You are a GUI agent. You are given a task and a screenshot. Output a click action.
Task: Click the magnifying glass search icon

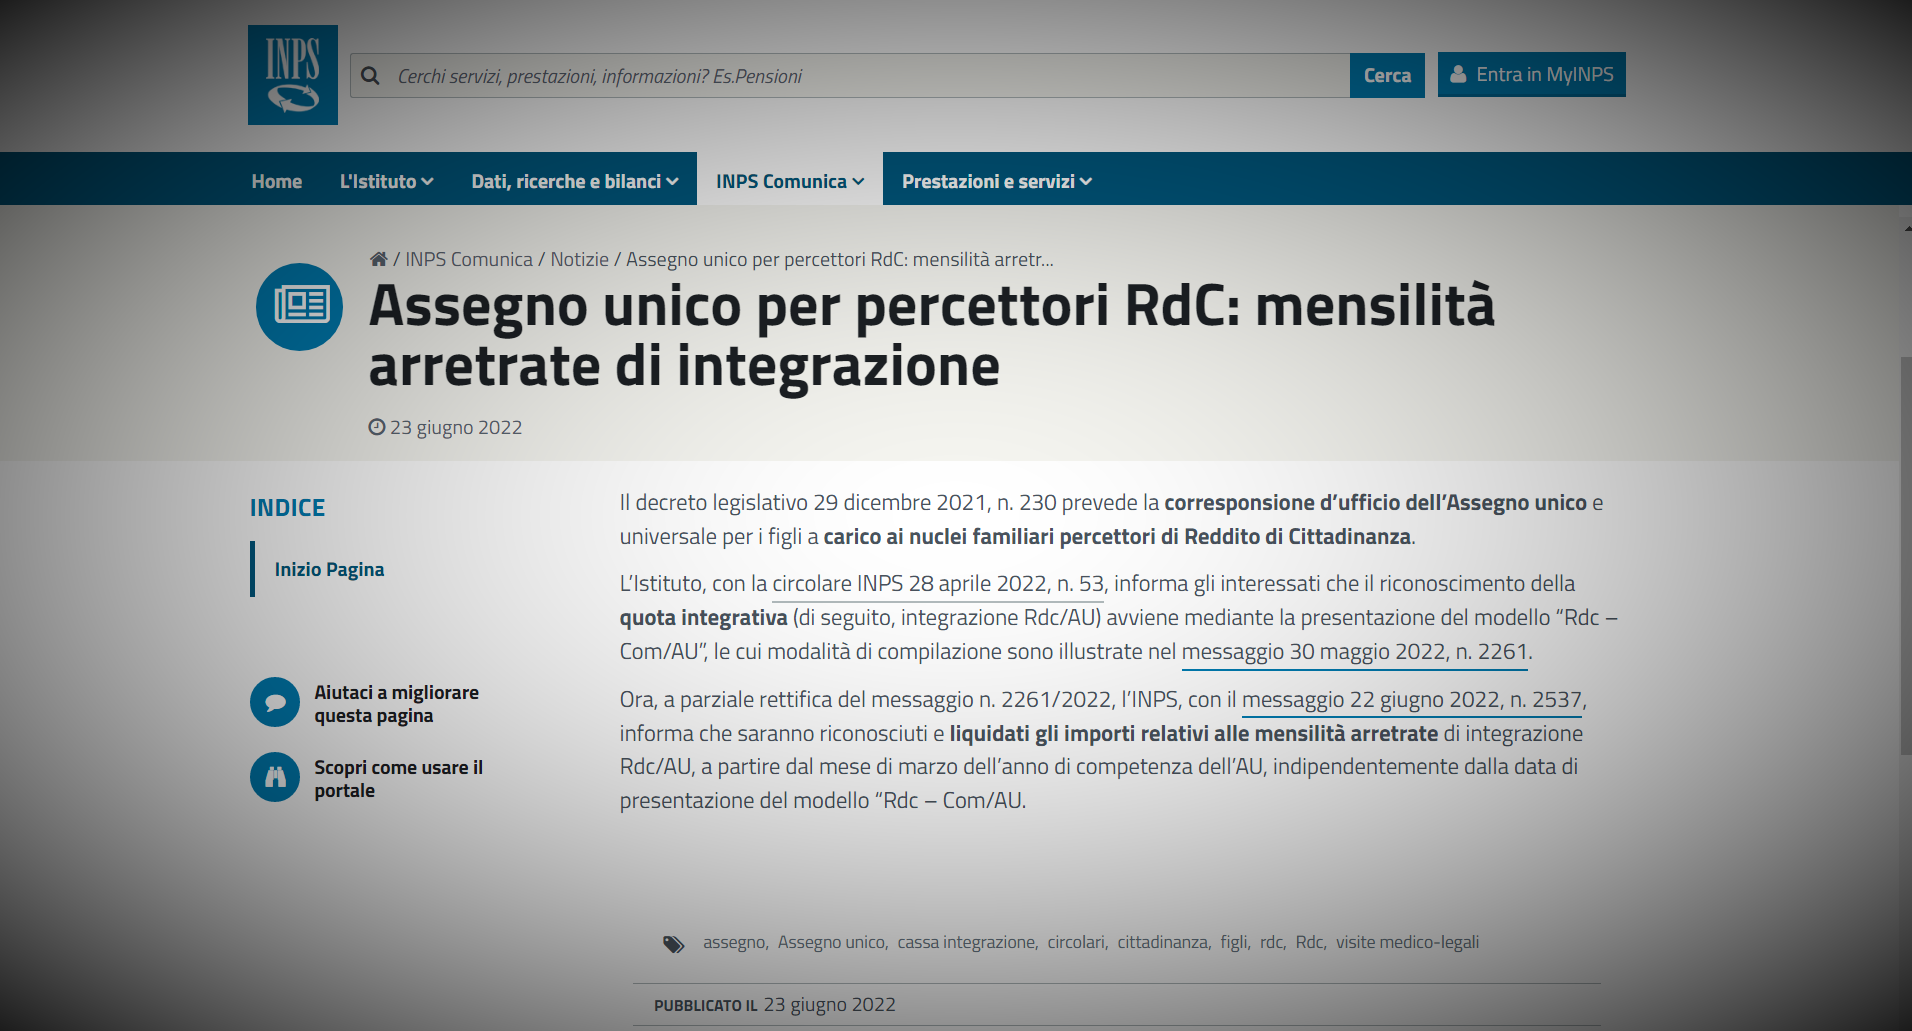(370, 76)
